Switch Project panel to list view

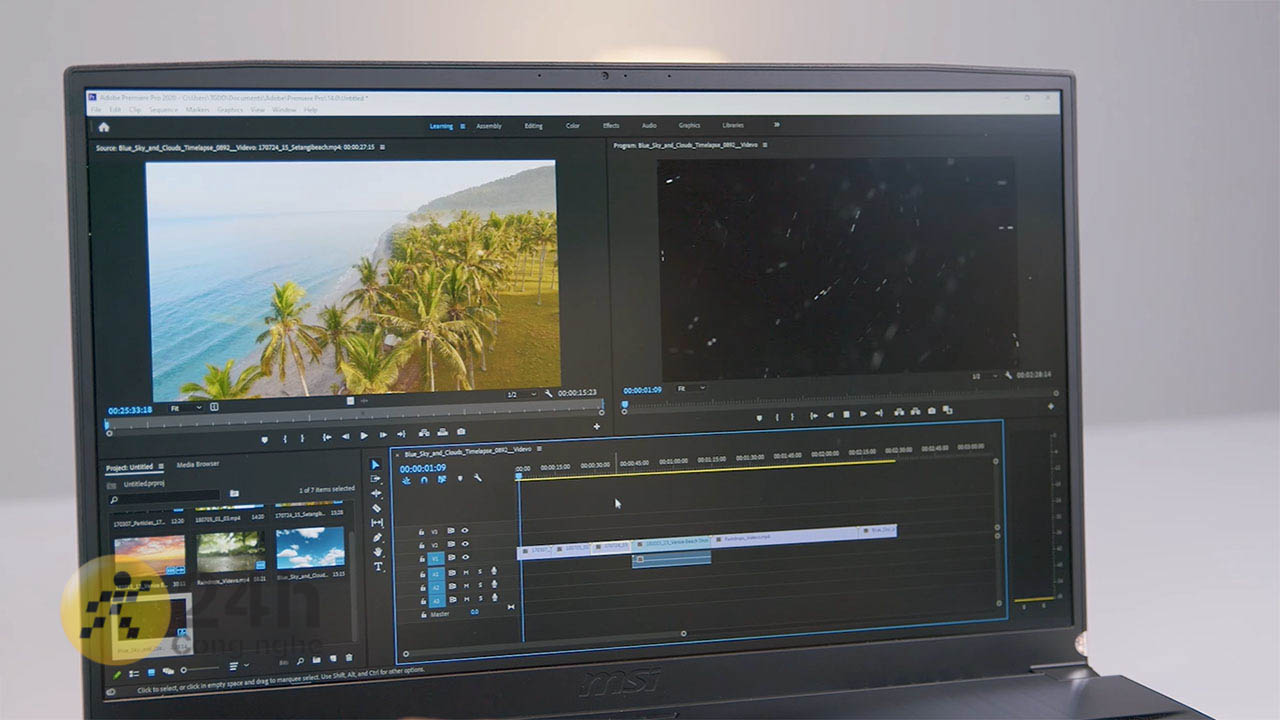[x=134, y=674]
